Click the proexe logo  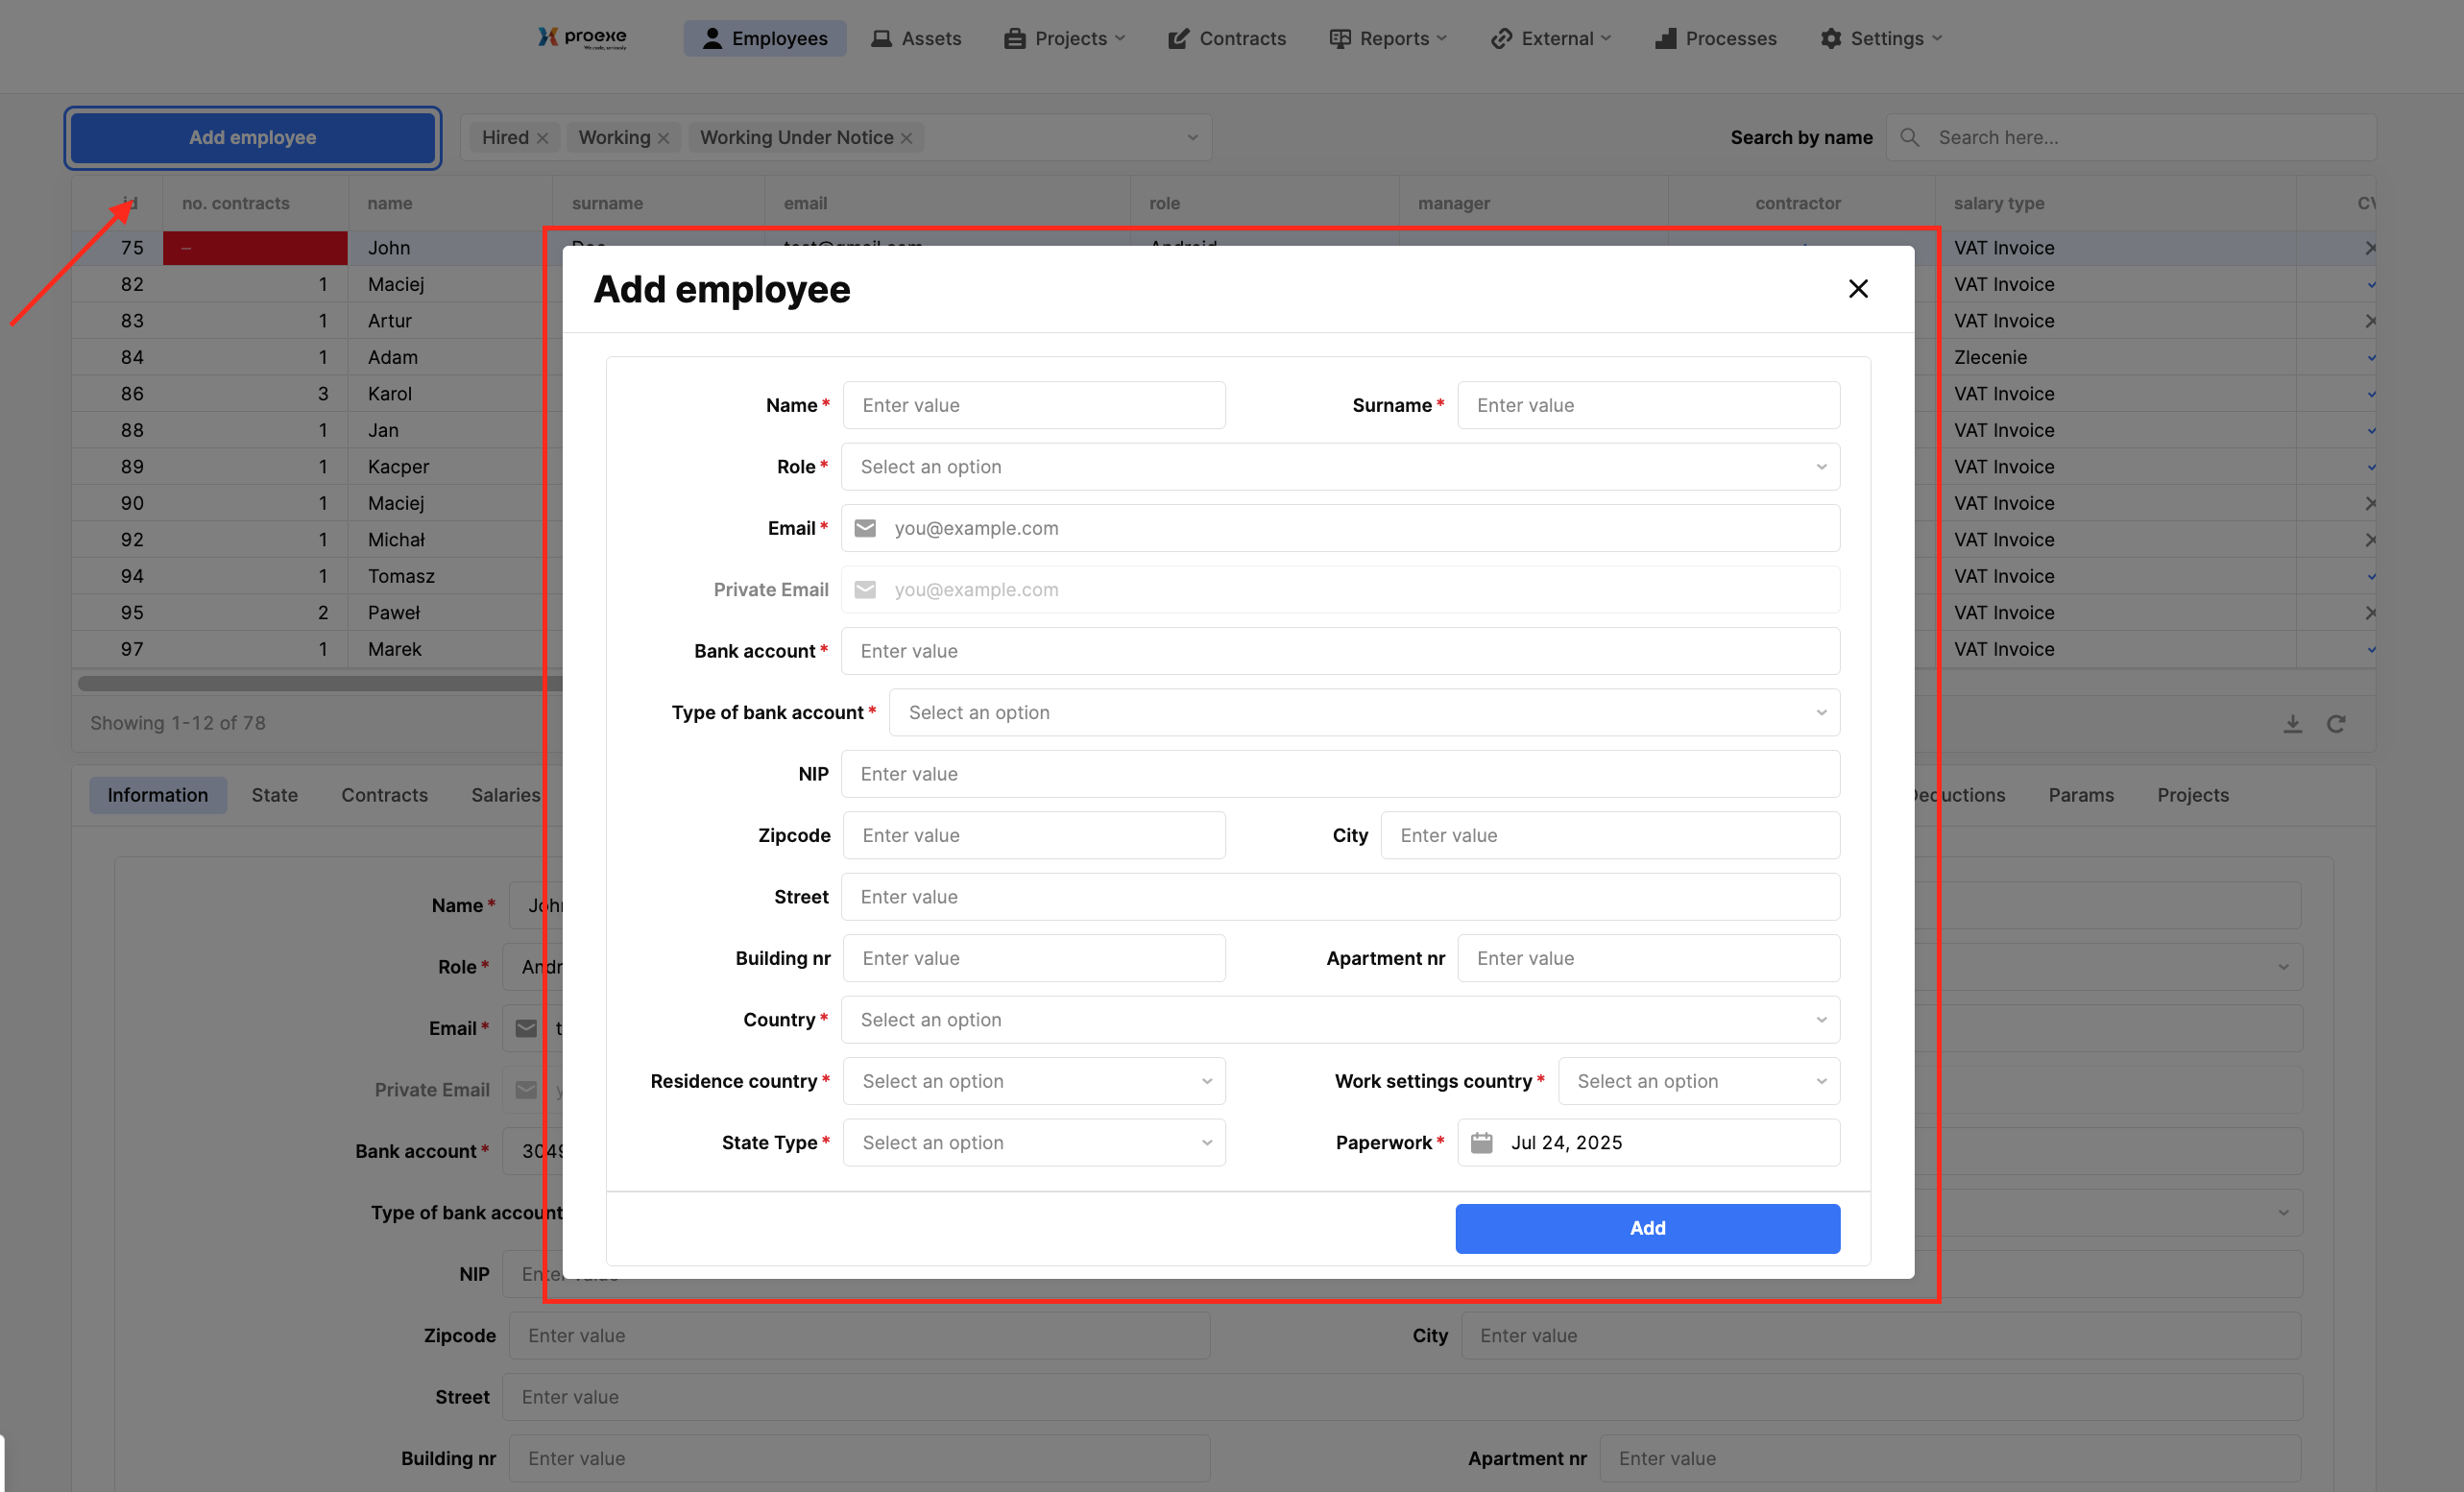pyautogui.click(x=583, y=38)
